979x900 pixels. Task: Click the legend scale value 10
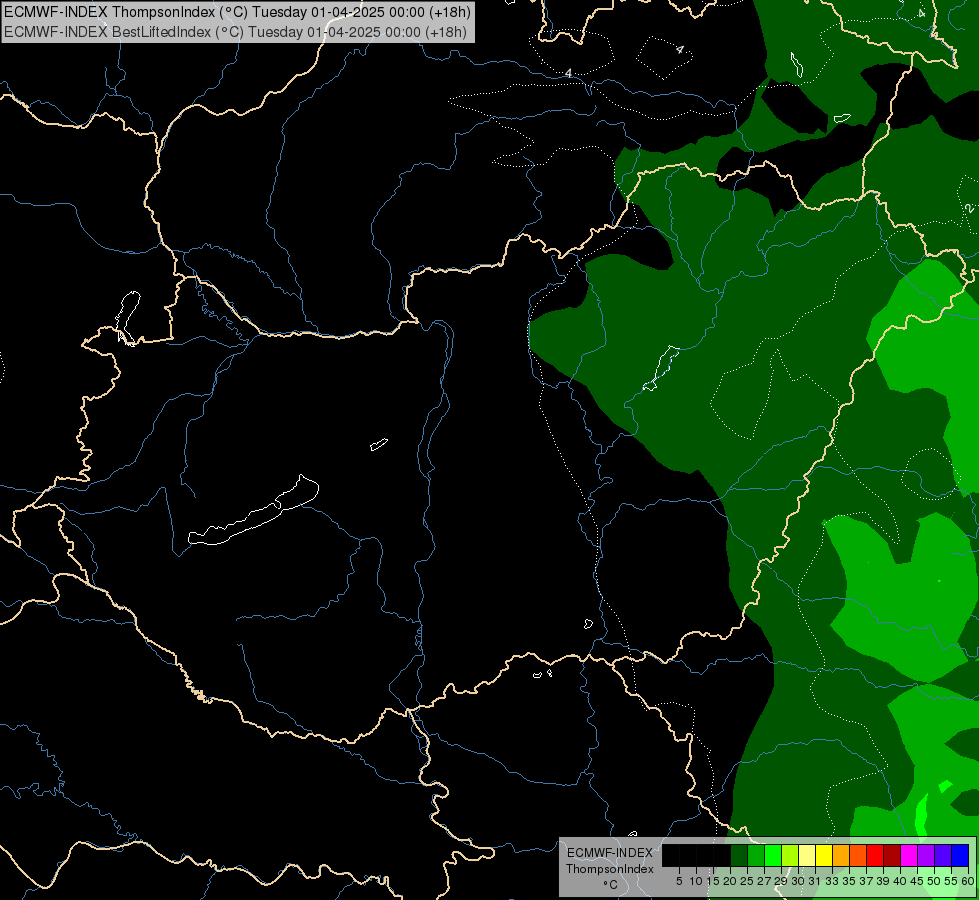[696, 881]
